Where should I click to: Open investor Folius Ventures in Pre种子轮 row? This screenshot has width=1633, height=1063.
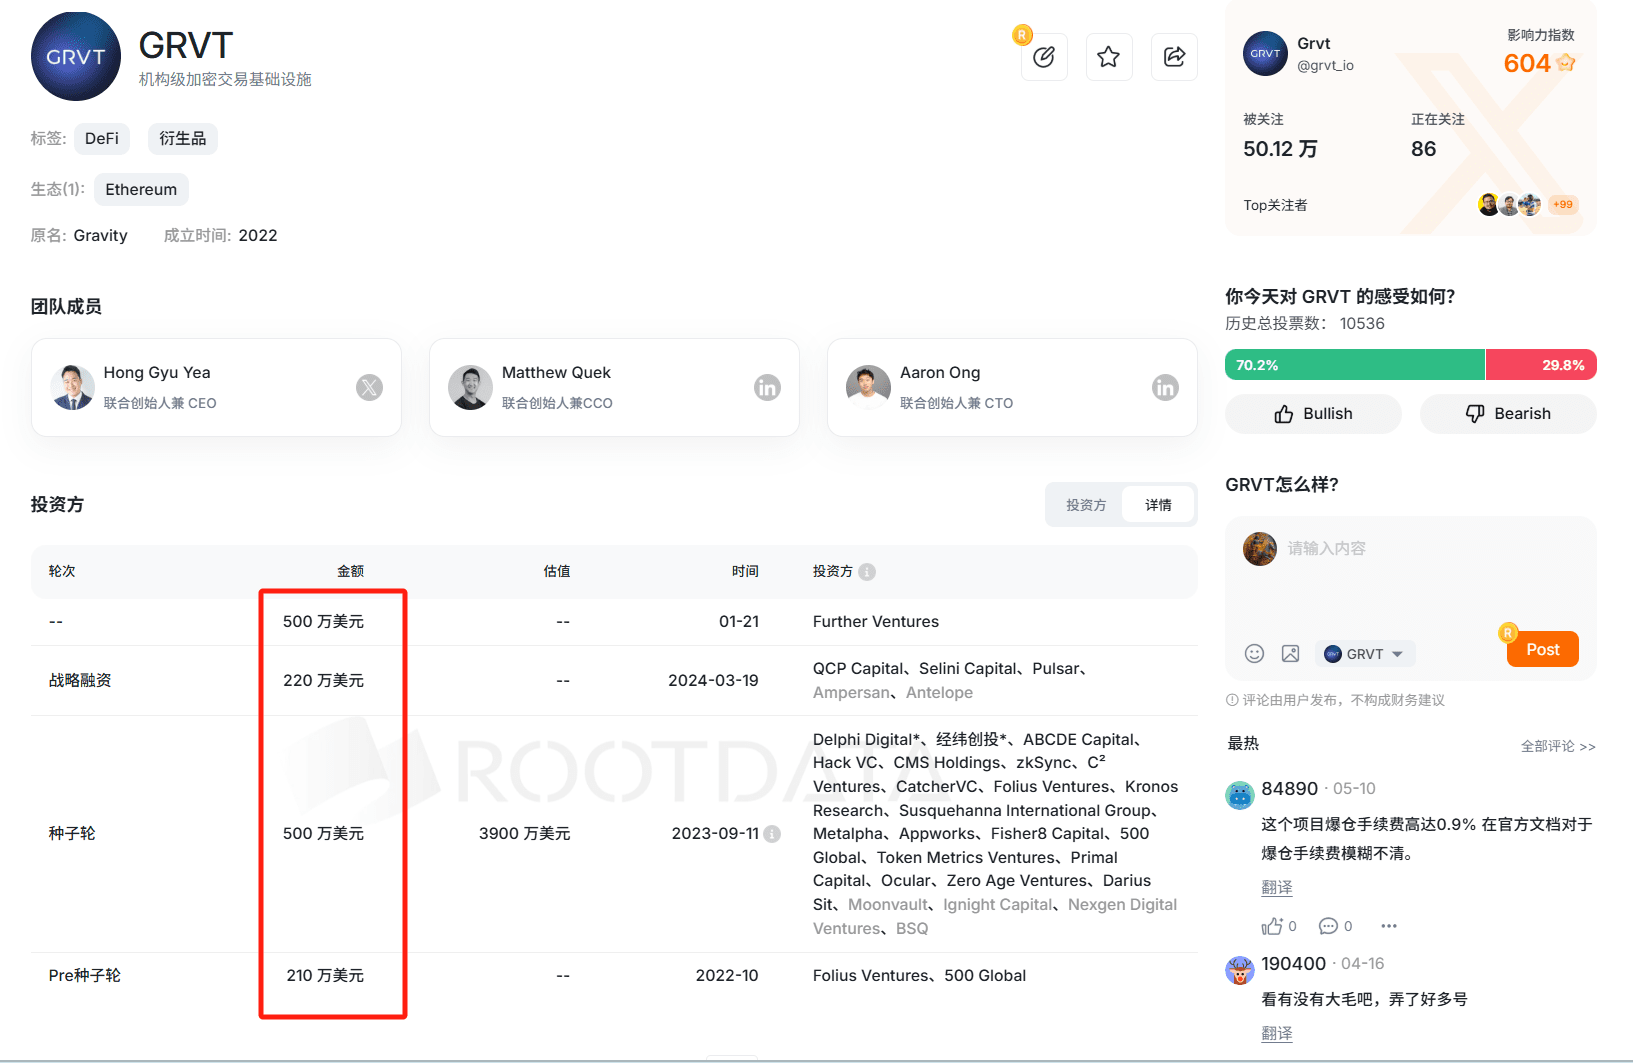click(871, 976)
